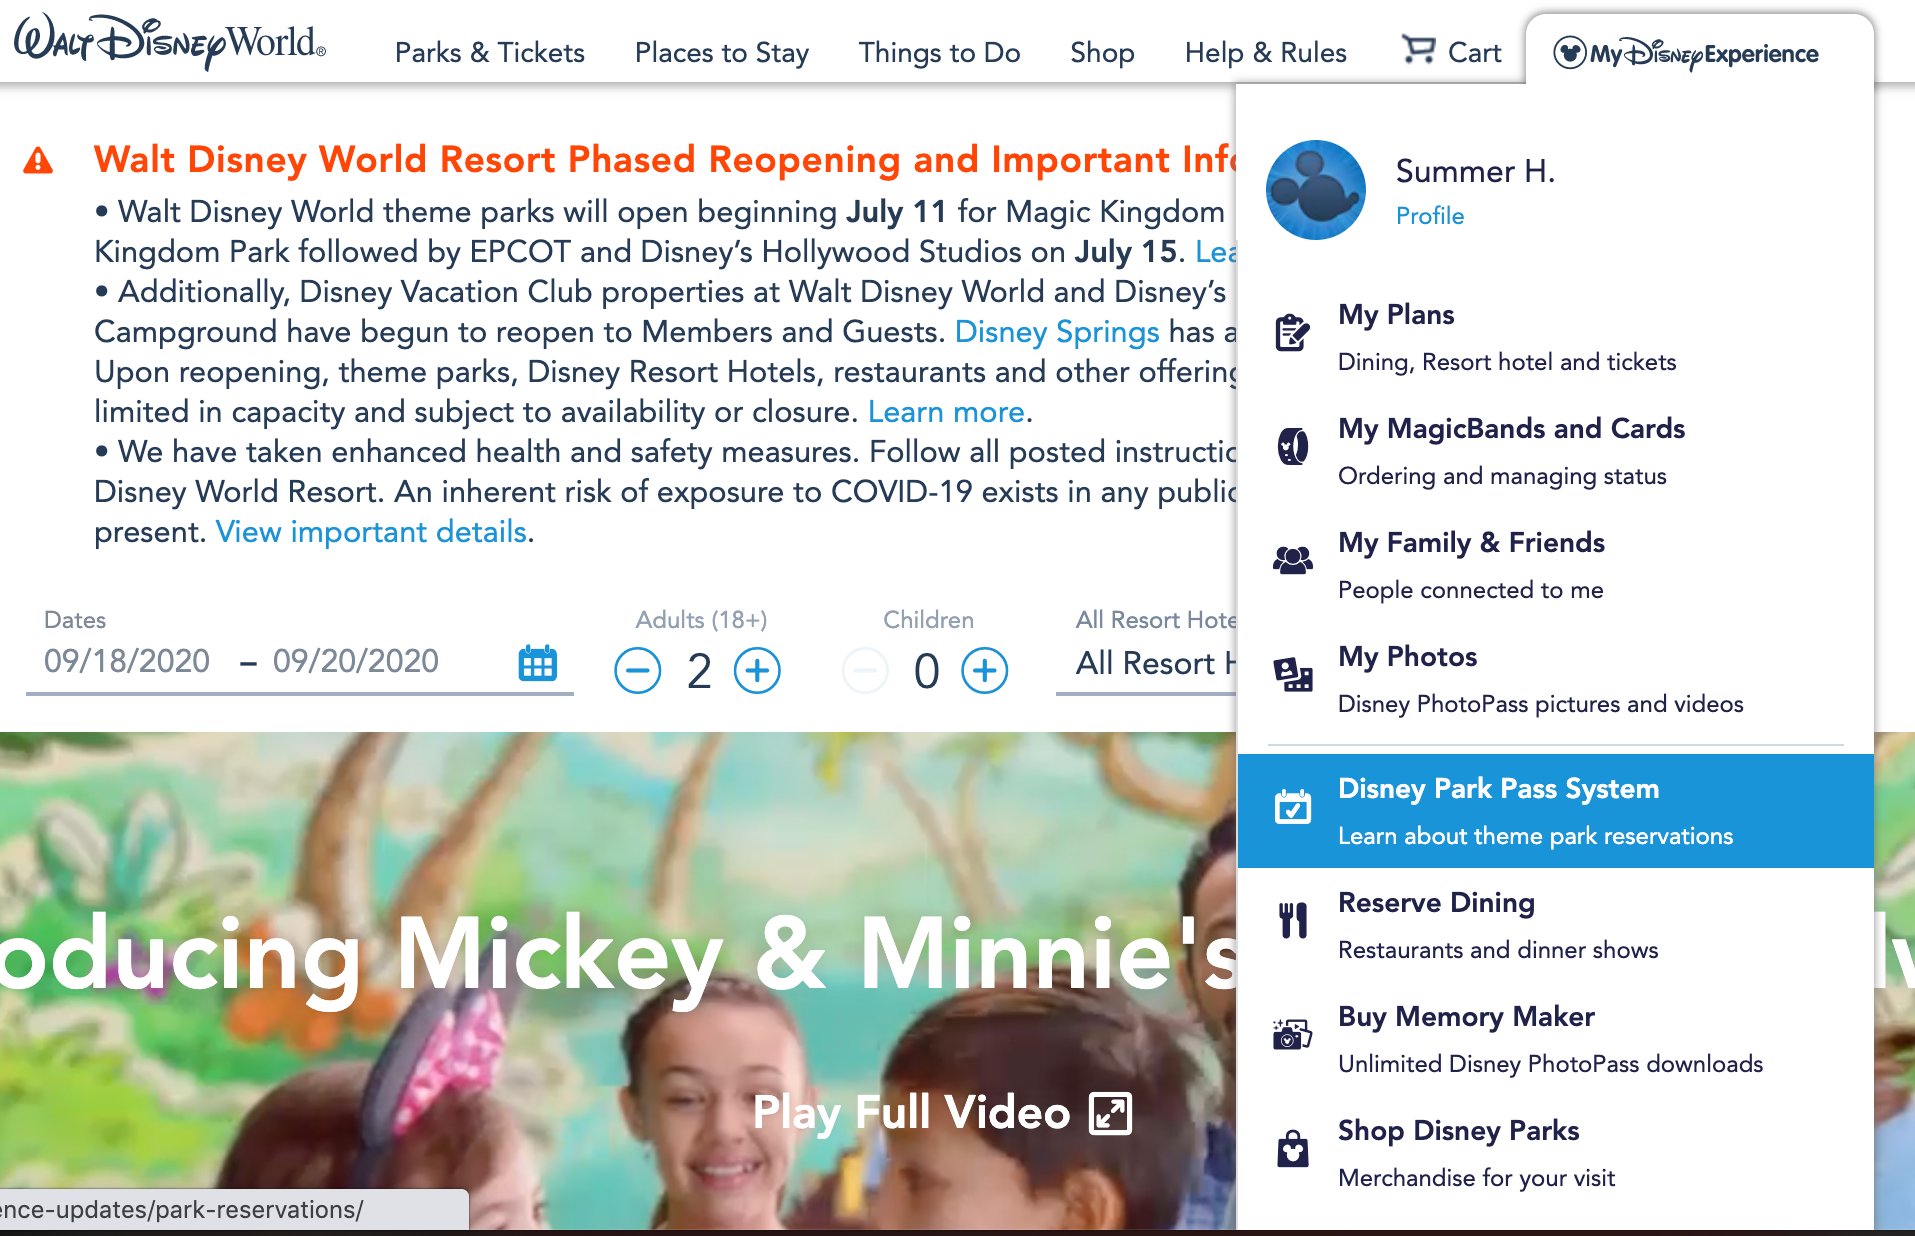Open the My Photos PhotoPass icon
The width and height of the screenshot is (1915, 1236).
1294,676
